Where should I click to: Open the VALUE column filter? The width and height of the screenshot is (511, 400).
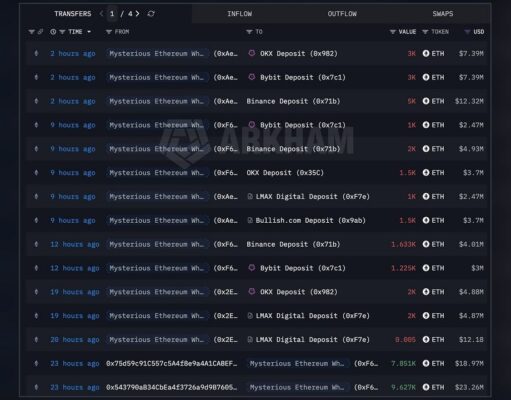click(x=393, y=32)
